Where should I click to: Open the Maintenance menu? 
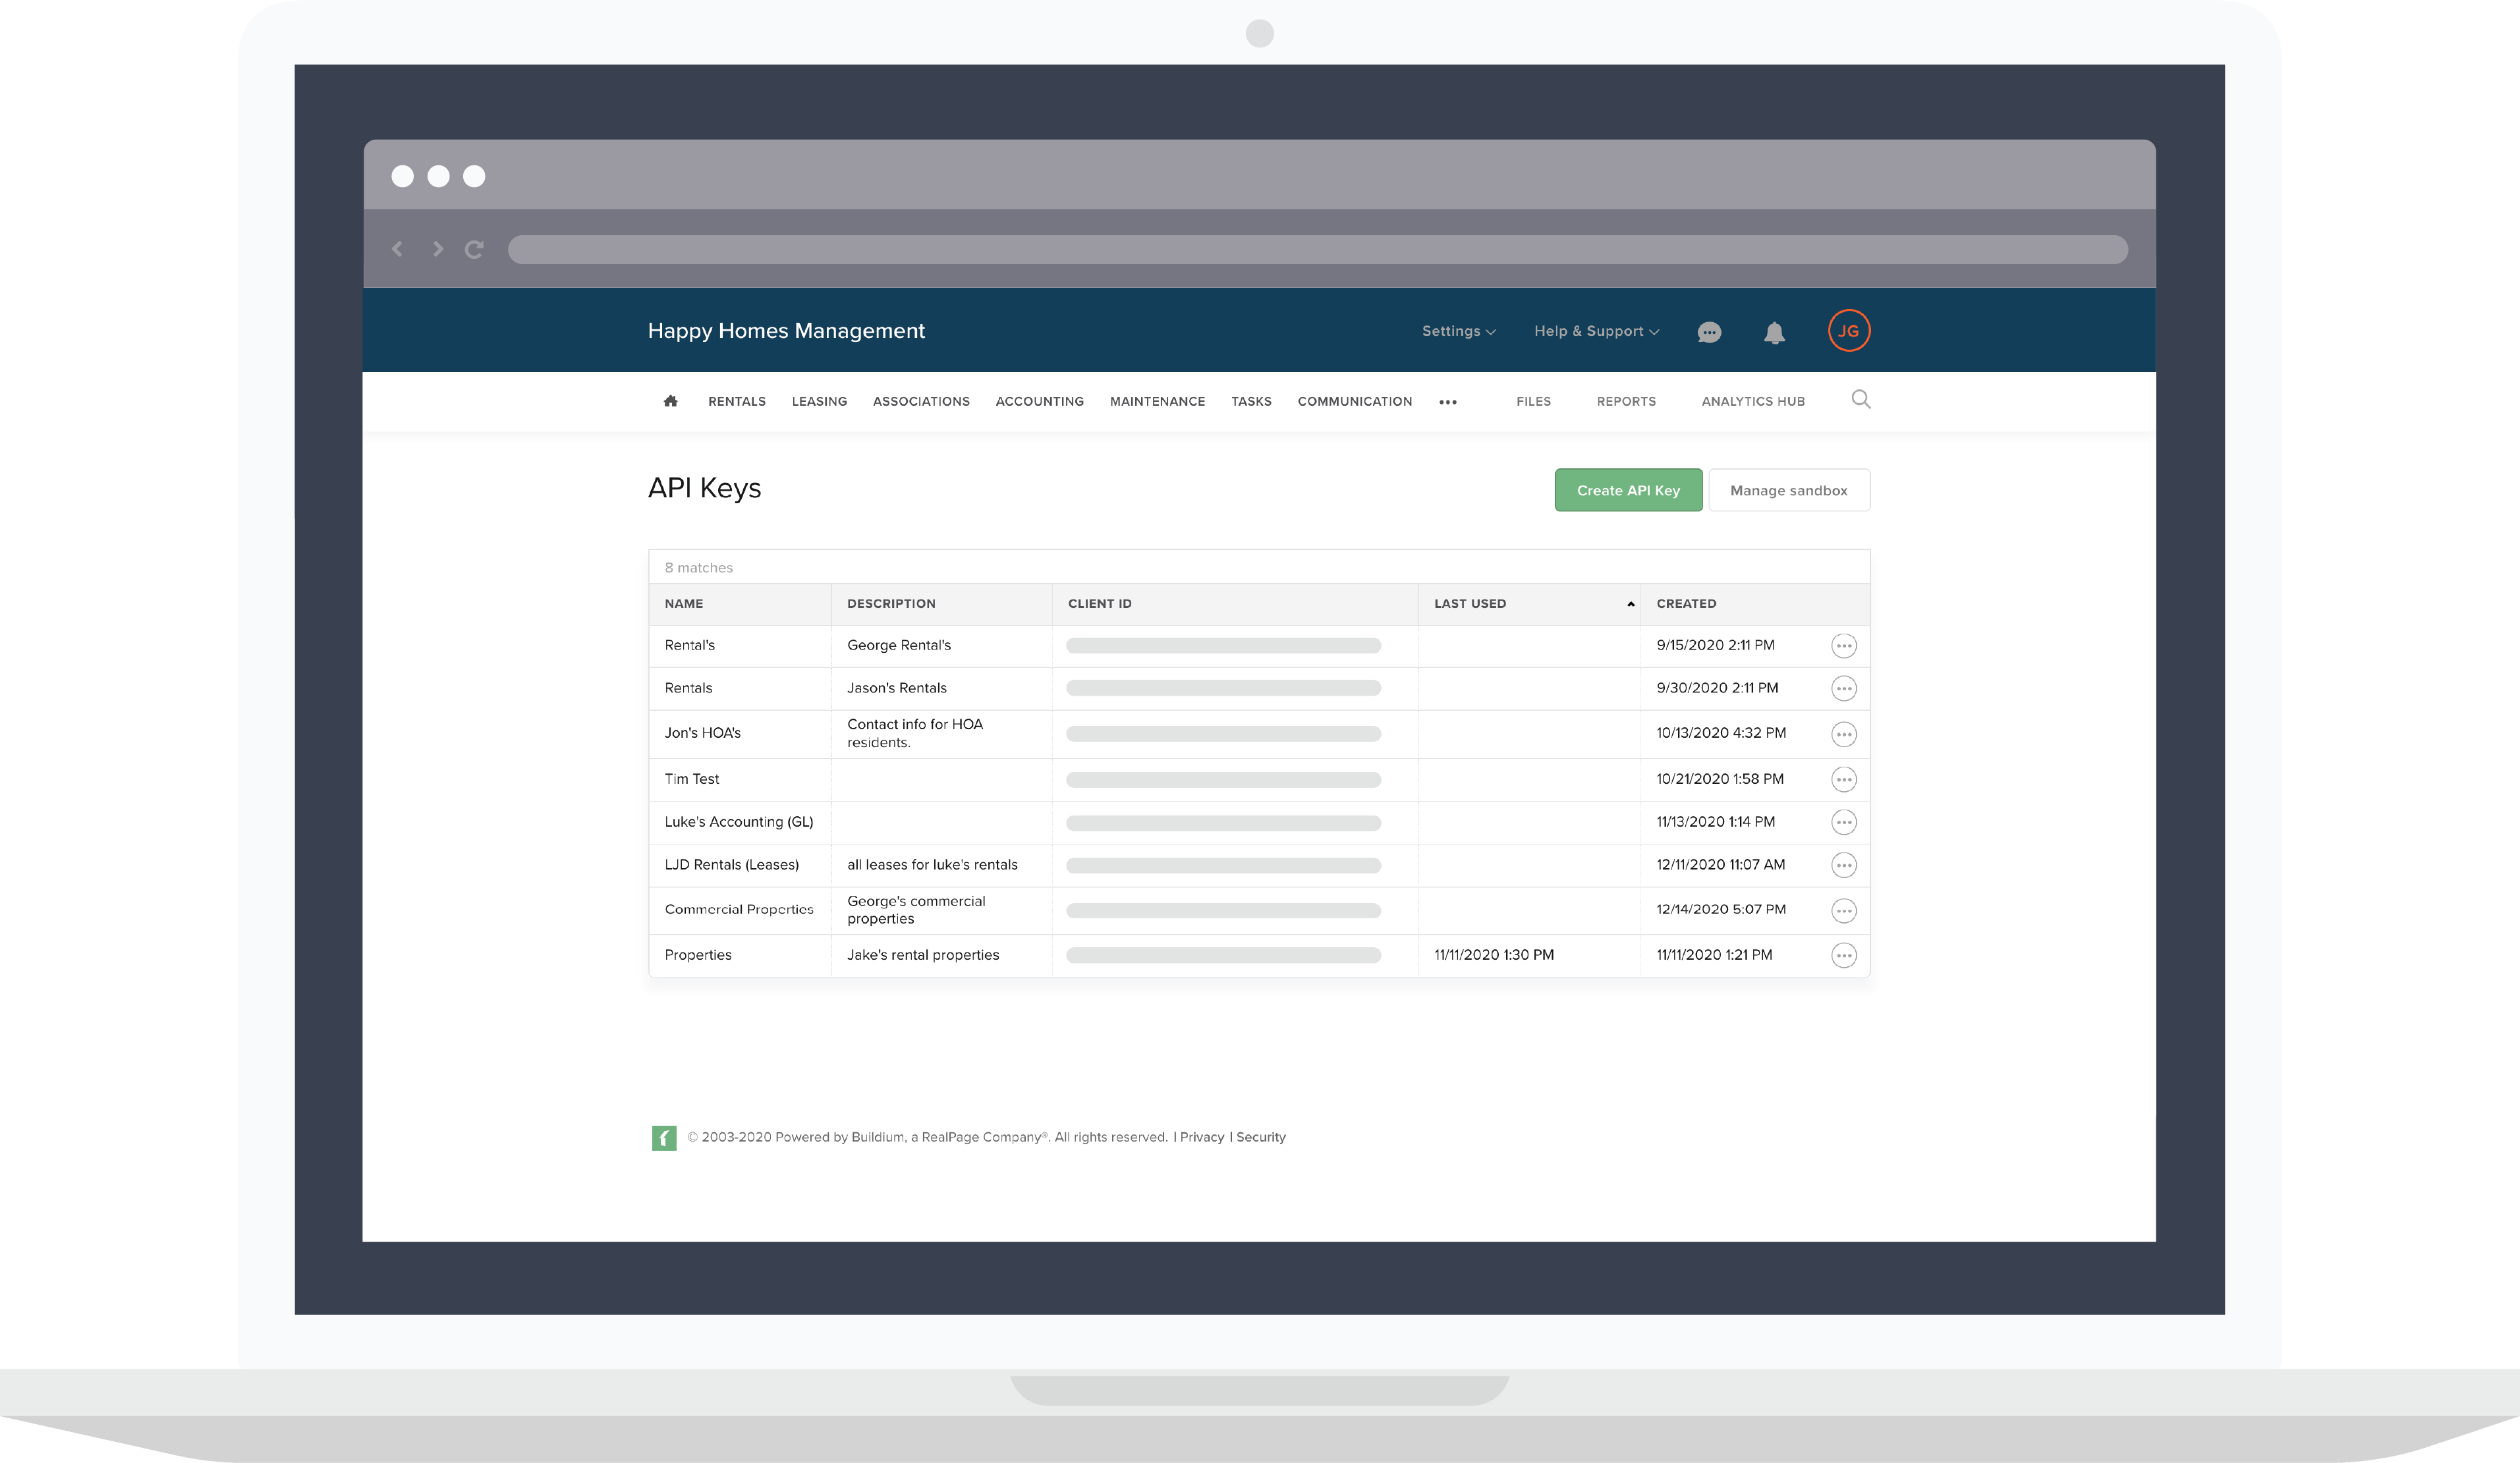[1157, 401]
